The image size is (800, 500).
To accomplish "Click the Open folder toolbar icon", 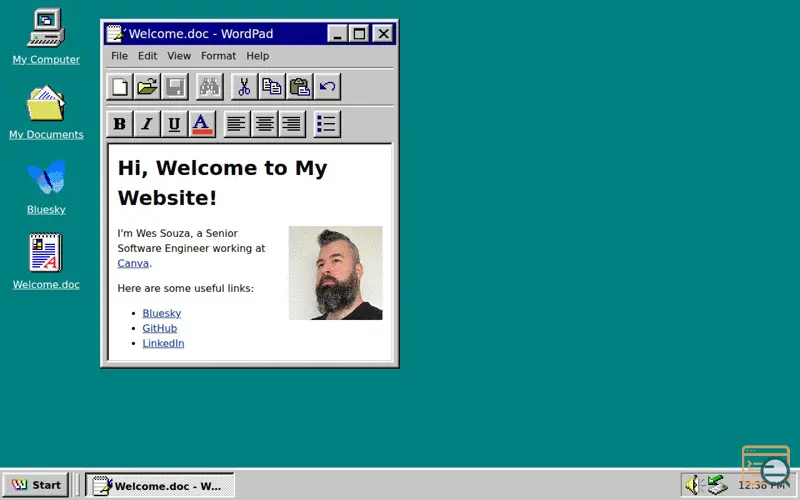I will tap(147, 86).
